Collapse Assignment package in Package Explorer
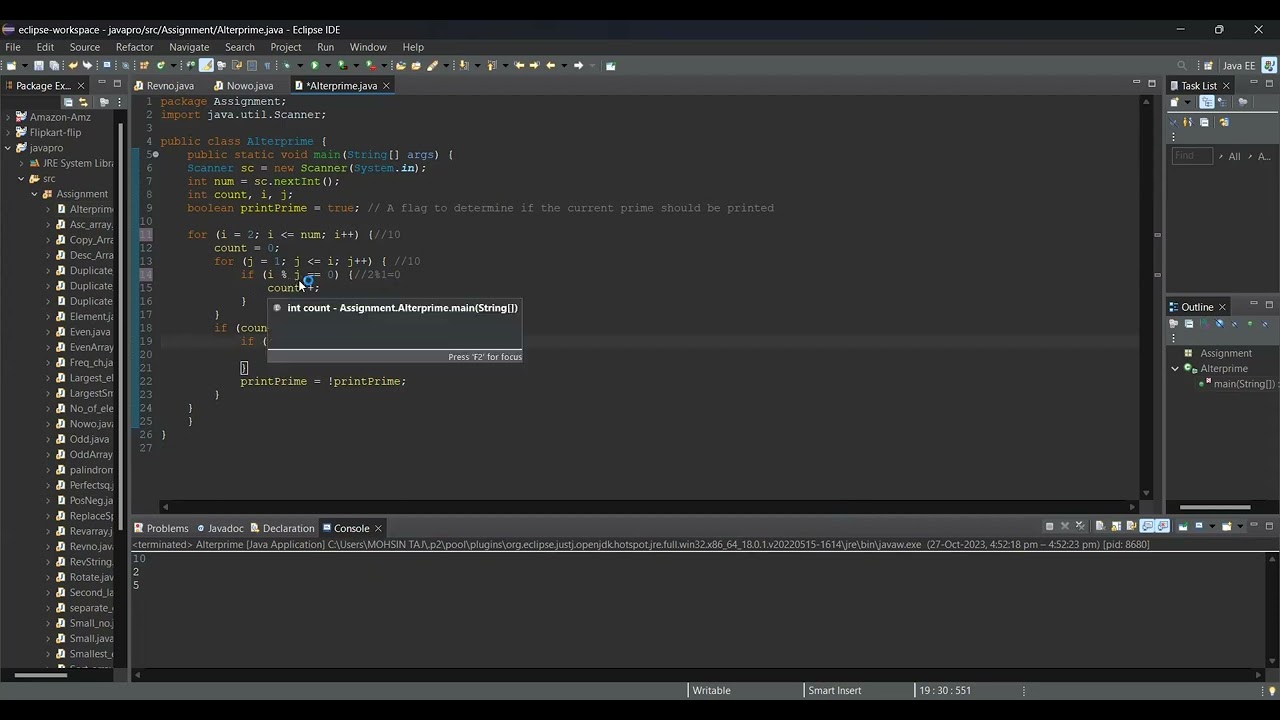The height and width of the screenshot is (720, 1280). 34,194
